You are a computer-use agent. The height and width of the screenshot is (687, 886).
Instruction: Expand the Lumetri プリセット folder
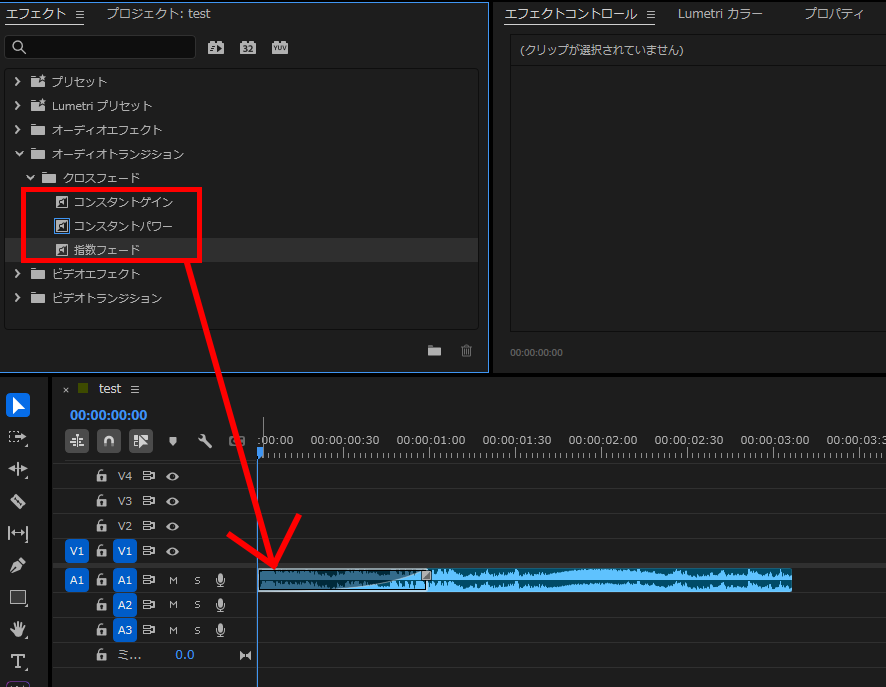[x=17, y=106]
